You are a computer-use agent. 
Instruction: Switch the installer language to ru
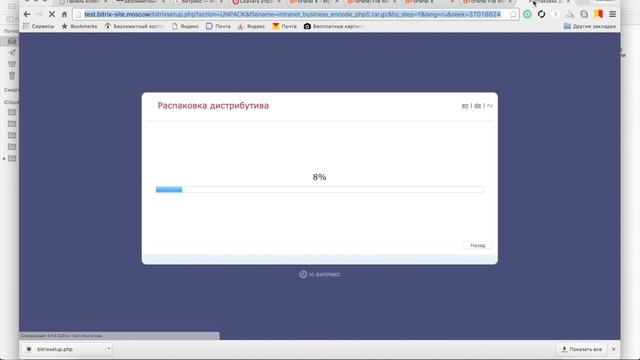coord(490,106)
